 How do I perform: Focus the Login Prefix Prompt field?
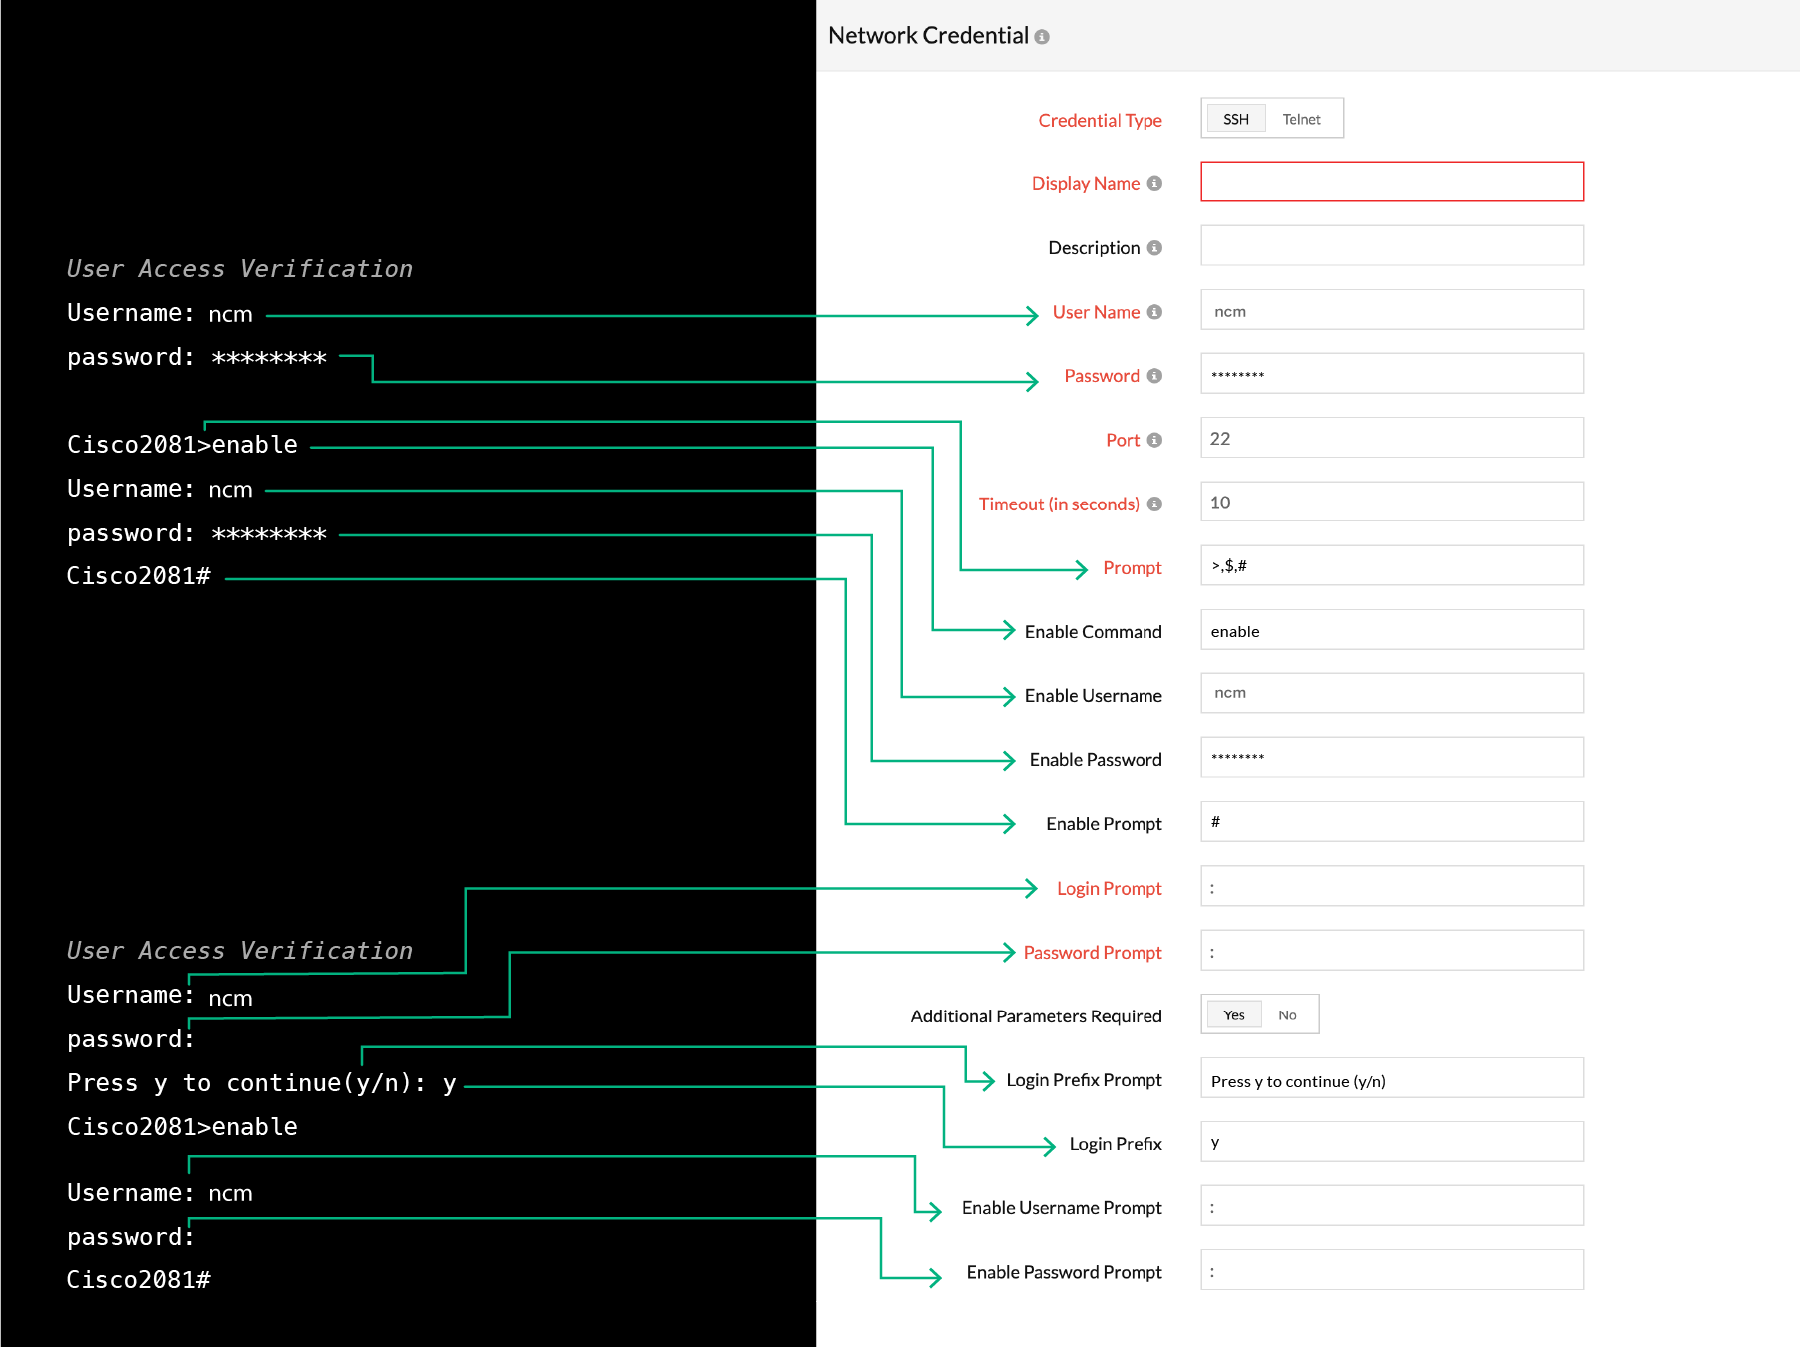click(1391, 1079)
